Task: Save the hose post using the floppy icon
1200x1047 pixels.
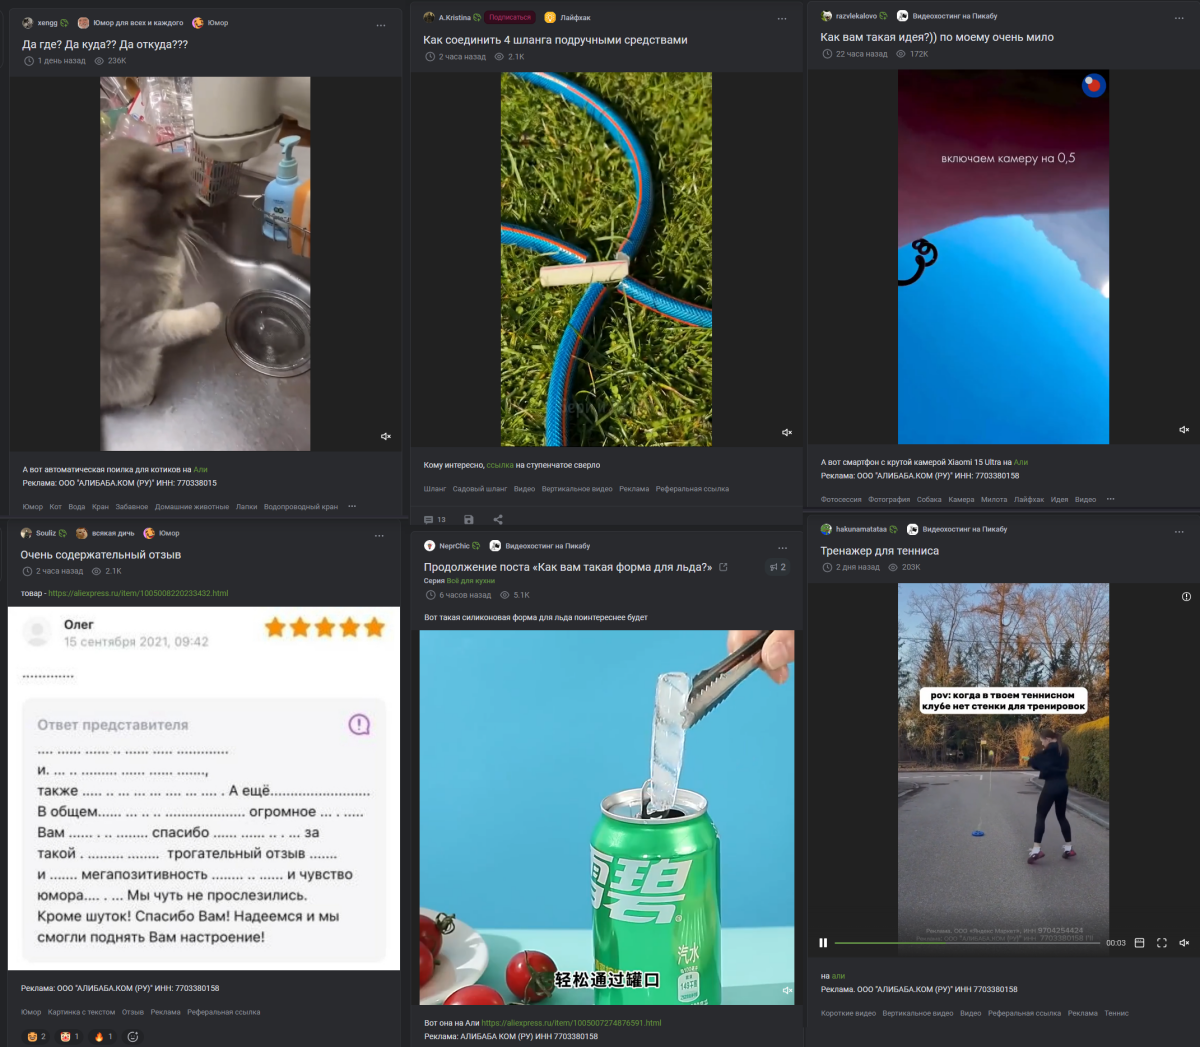Action: pyautogui.click(x=467, y=519)
